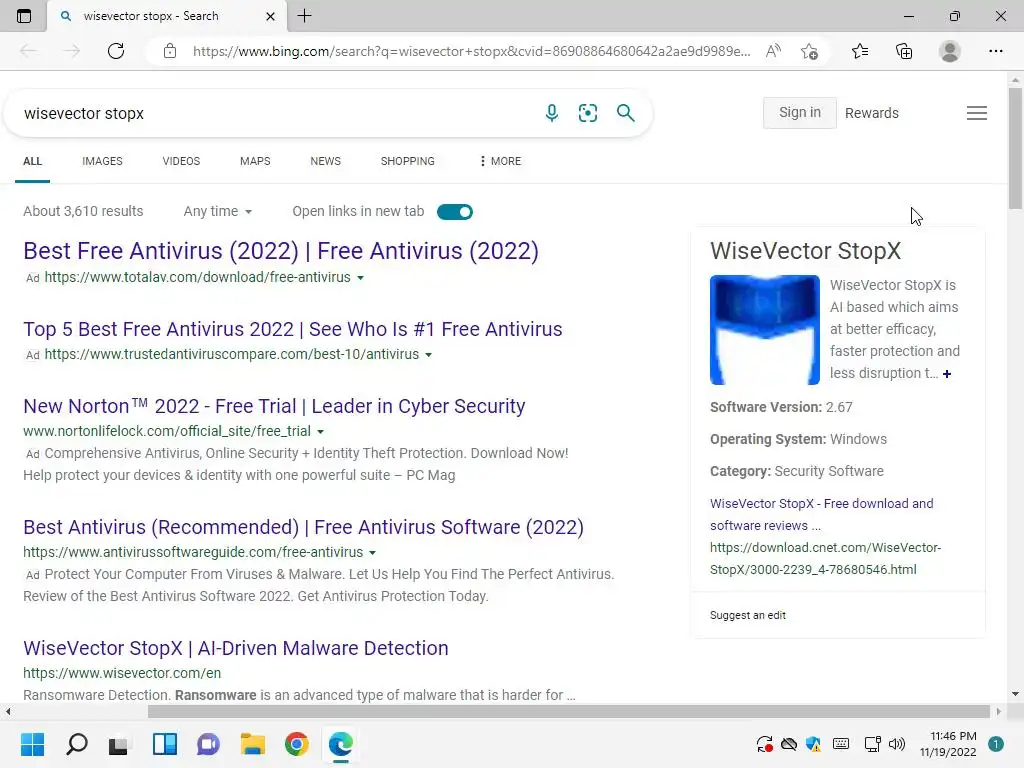Open Top 5 Best Free Antivirus 2022 result
This screenshot has width=1024, height=768.
click(293, 329)
